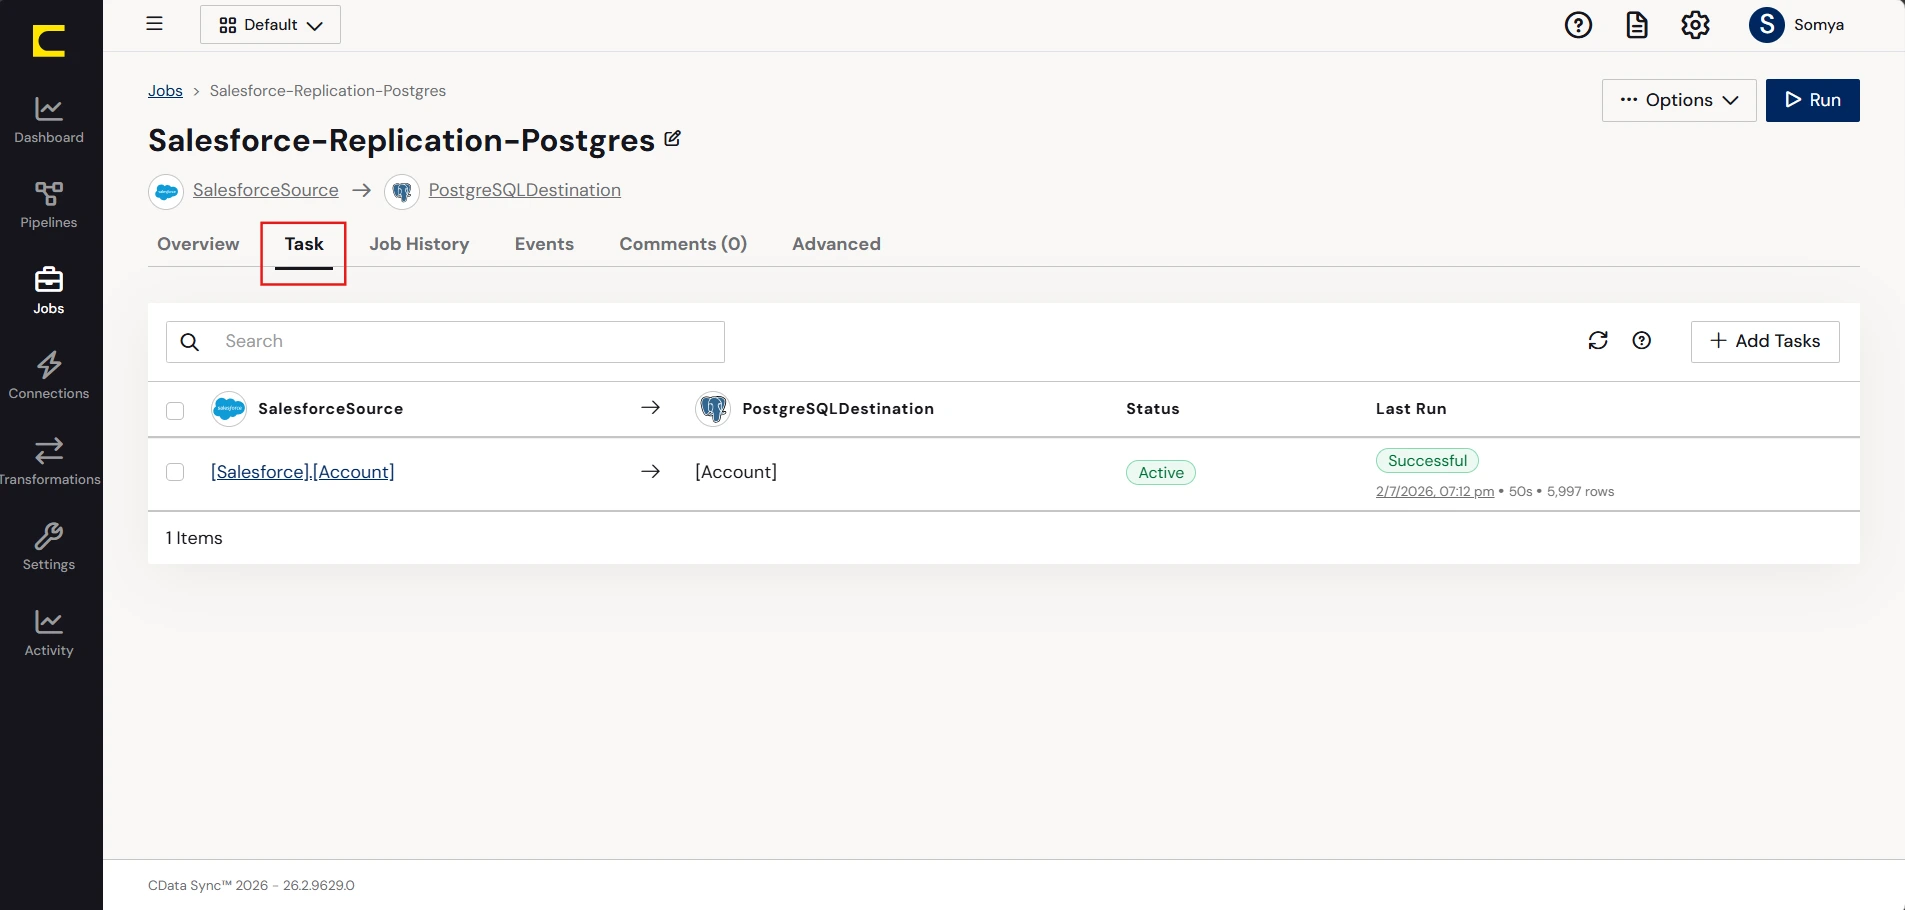1905x910 pixels.
Task: Click the [Account] destination table cell
Action: (x=736, y=472)
